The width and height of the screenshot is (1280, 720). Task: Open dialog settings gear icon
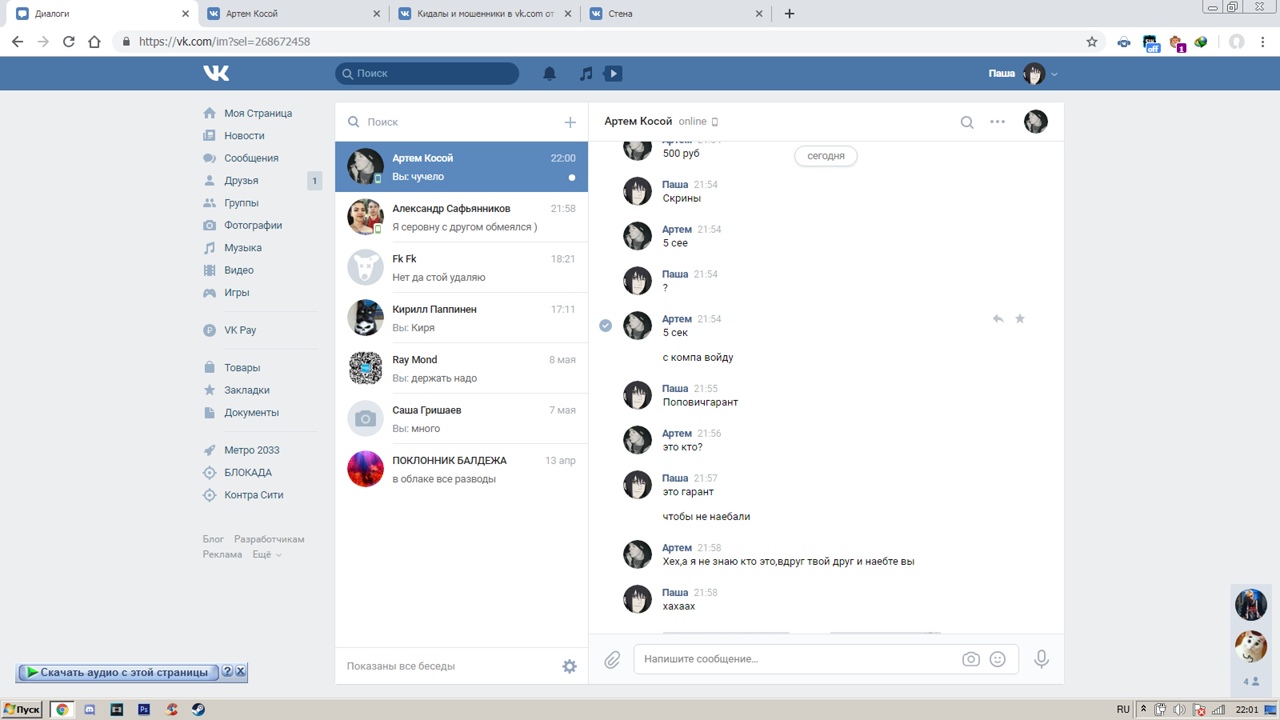(569, 666)
